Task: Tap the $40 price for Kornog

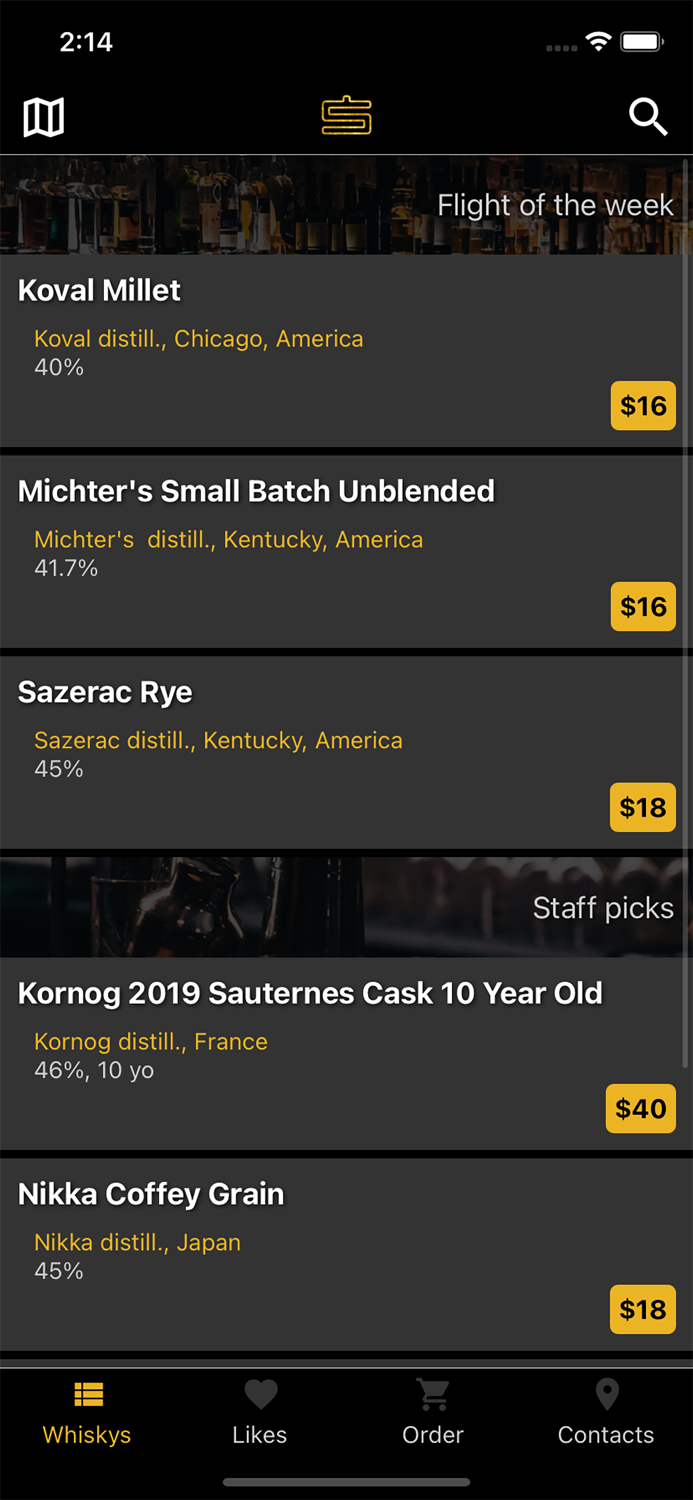Action: pos(641,1109)
